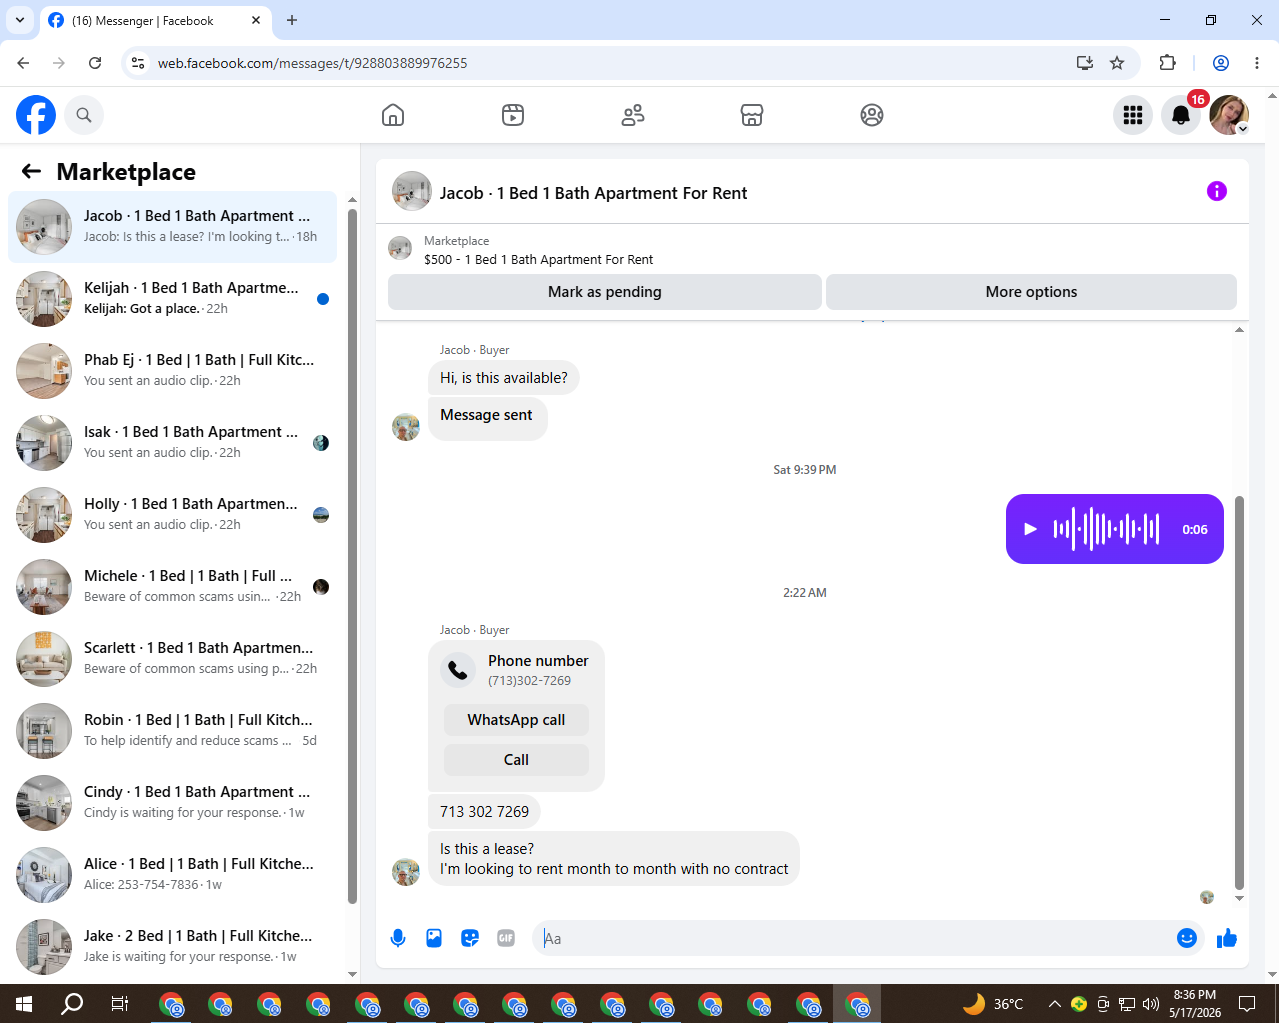Open Isak 1 Bed 1 Bath conversation
The width and height of the screenshot is (1279, 1023).
[173, 443]
